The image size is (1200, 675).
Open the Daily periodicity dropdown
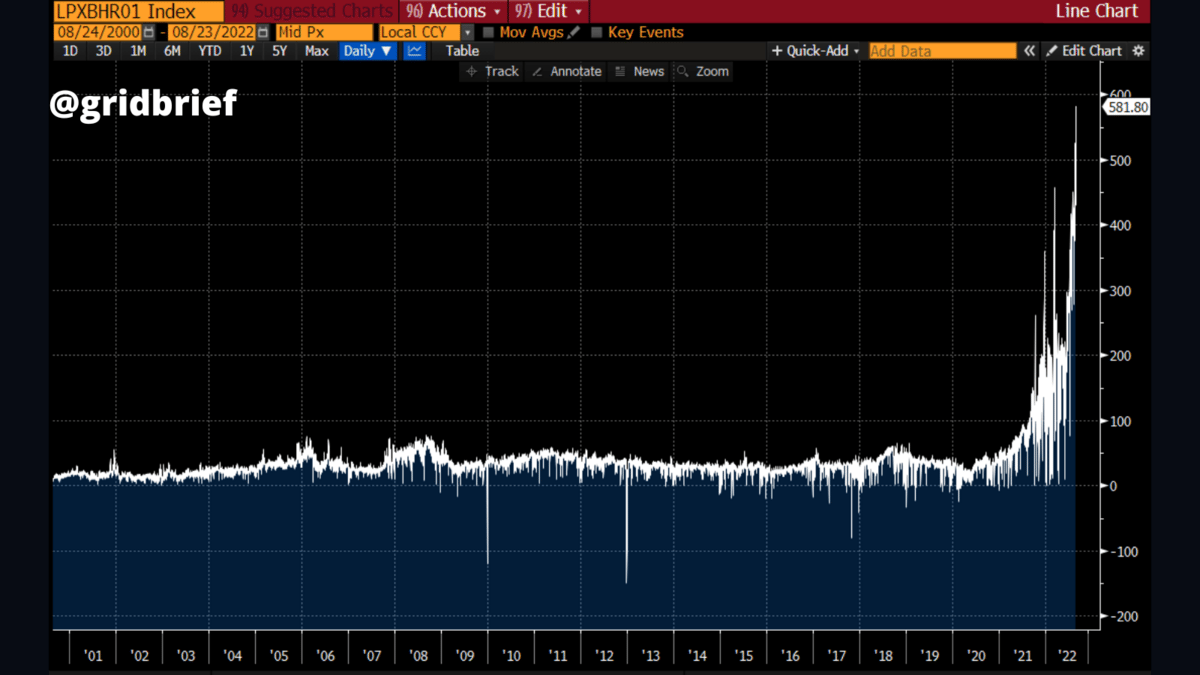click(x=368, y=51)
